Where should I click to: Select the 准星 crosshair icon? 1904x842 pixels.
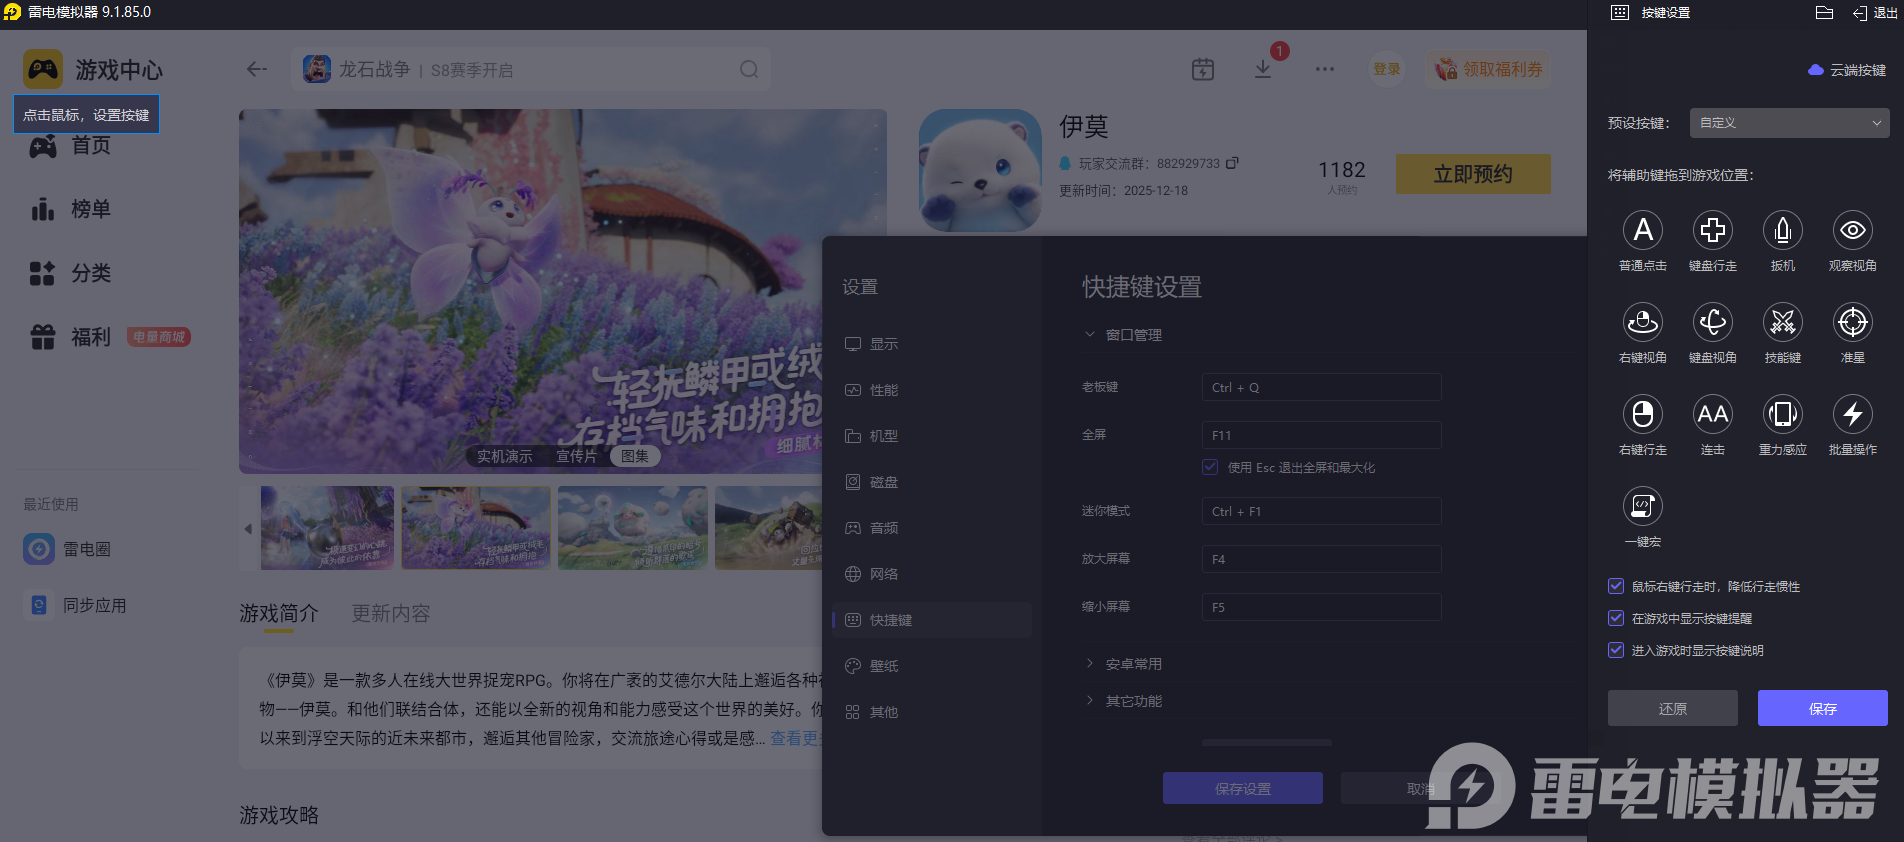click(1852, 322)
